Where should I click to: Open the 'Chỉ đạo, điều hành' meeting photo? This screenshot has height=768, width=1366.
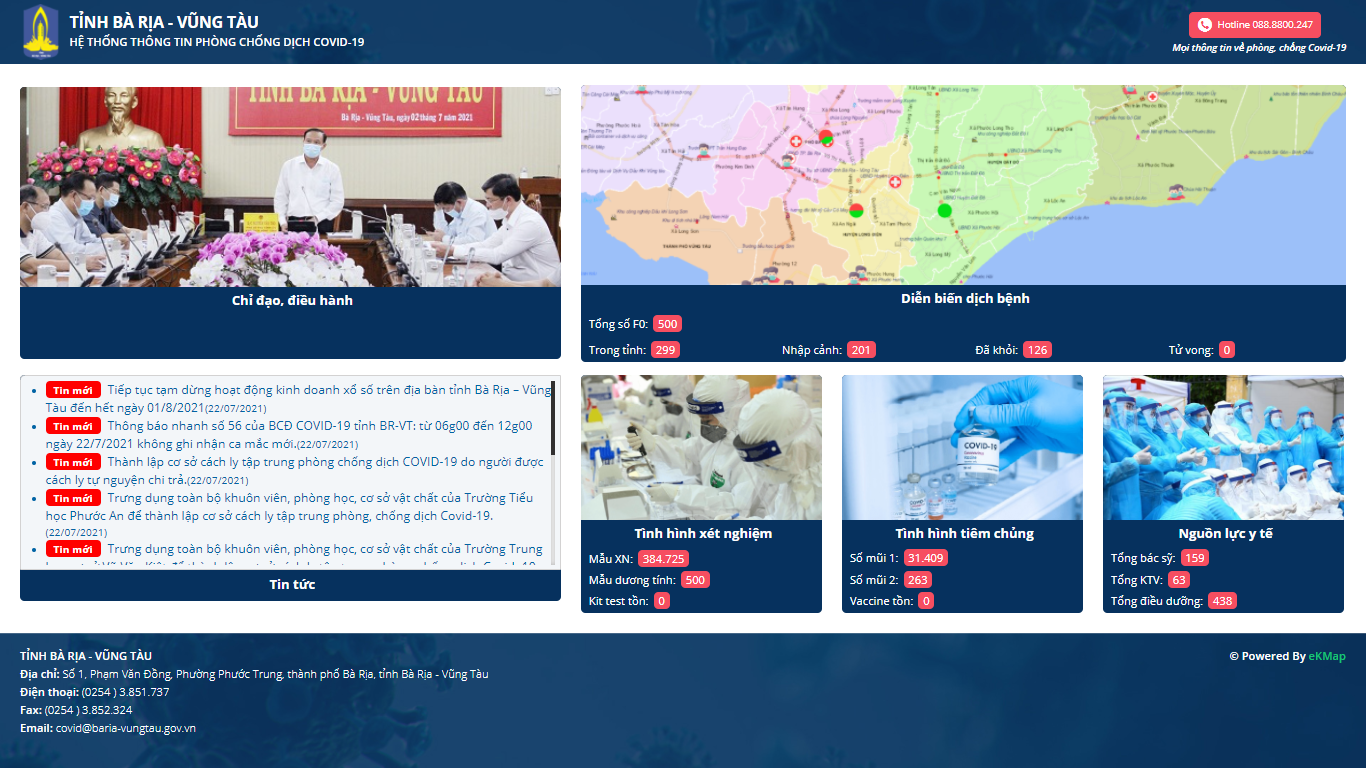pyautogui.click(x=290, y=187)
